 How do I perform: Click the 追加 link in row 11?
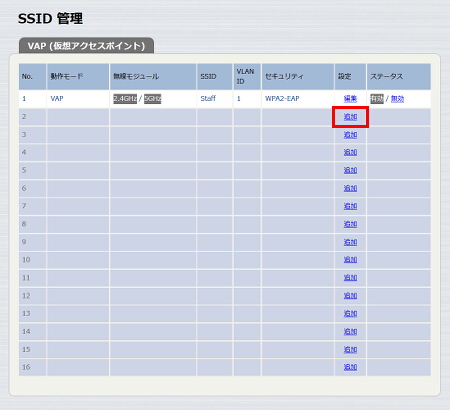coord(350,278)
